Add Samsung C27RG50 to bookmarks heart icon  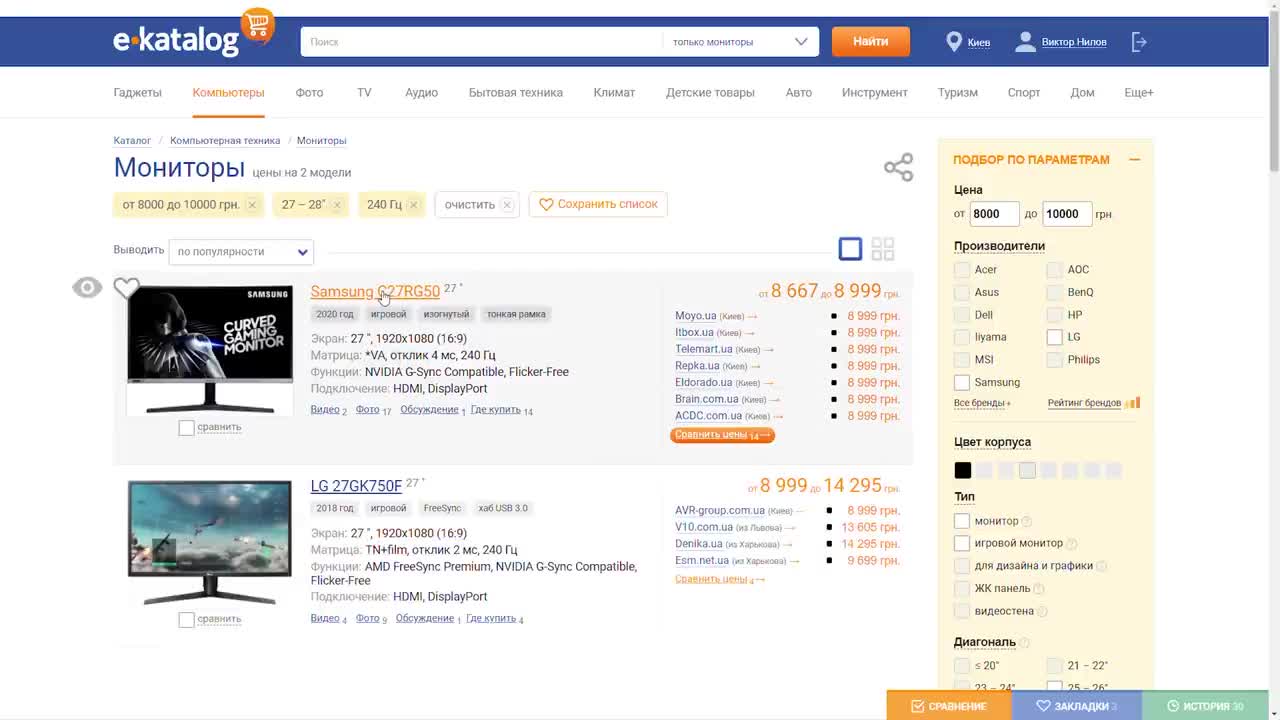126,288
